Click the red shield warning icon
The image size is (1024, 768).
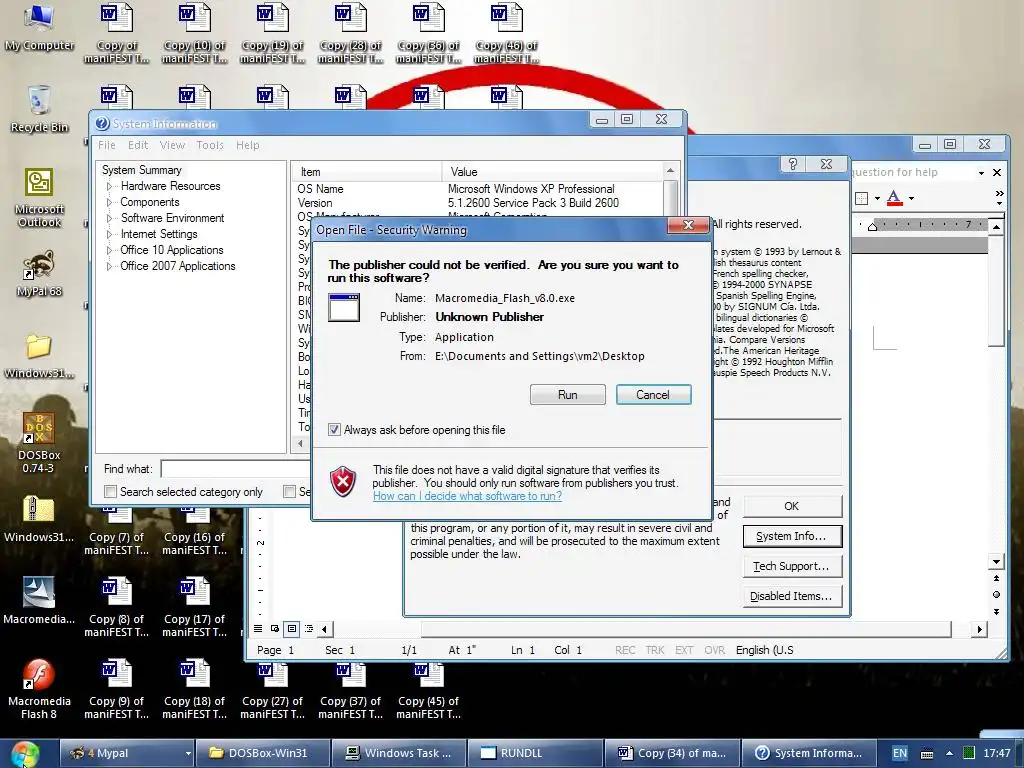point(342,482)
